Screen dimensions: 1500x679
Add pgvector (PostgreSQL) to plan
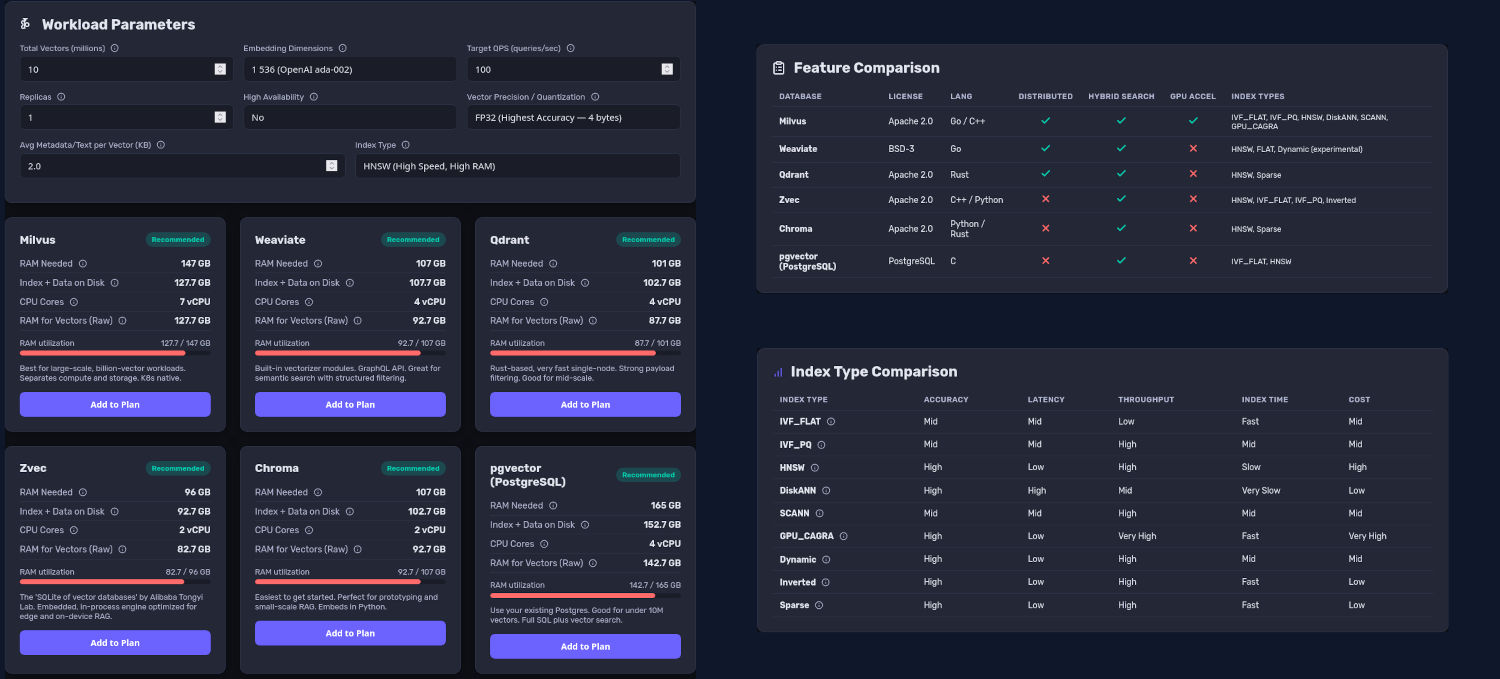point(585,647)
